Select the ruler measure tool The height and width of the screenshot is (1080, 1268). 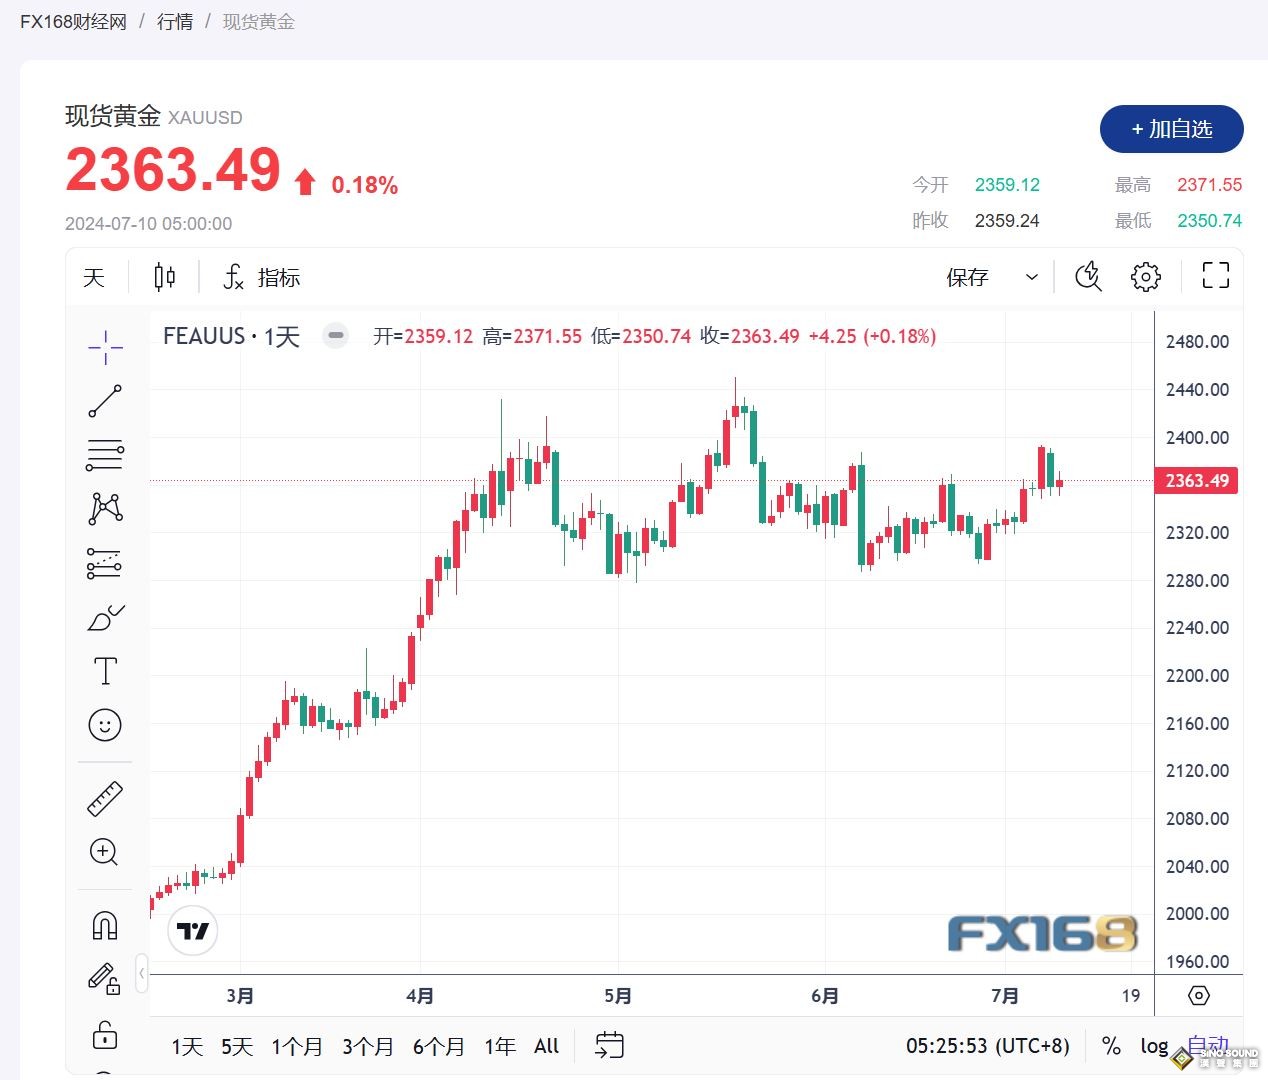coord(105,798)
